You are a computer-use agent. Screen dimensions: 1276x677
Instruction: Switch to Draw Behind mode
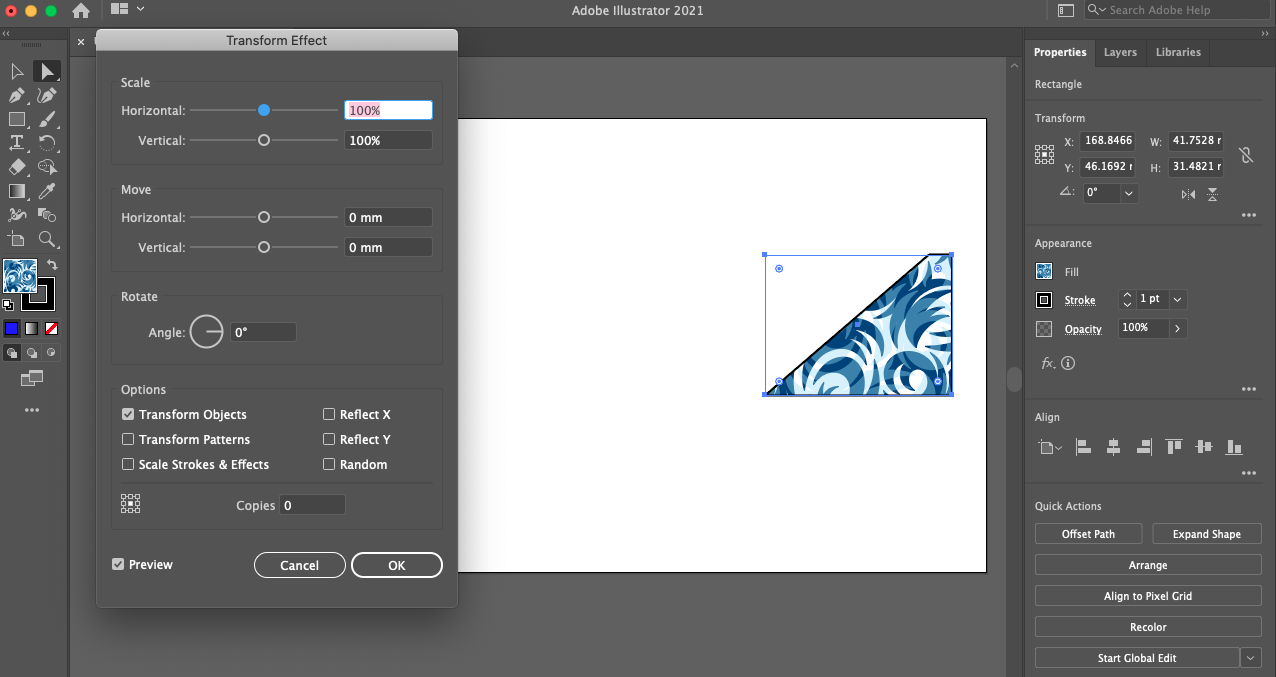coord(32,352)
